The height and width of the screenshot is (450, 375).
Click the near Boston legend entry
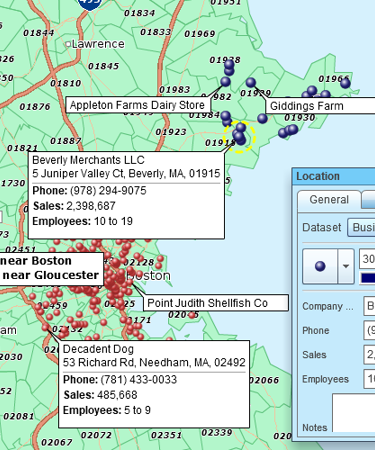click(x=35, y=261)
